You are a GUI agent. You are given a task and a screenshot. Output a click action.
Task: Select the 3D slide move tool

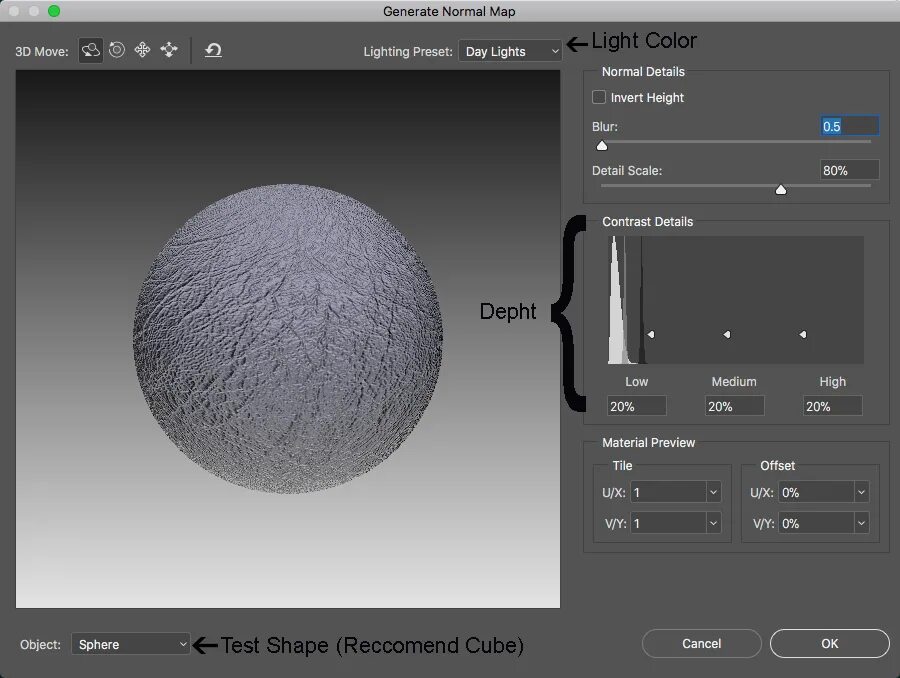click(x=169, y=50)
